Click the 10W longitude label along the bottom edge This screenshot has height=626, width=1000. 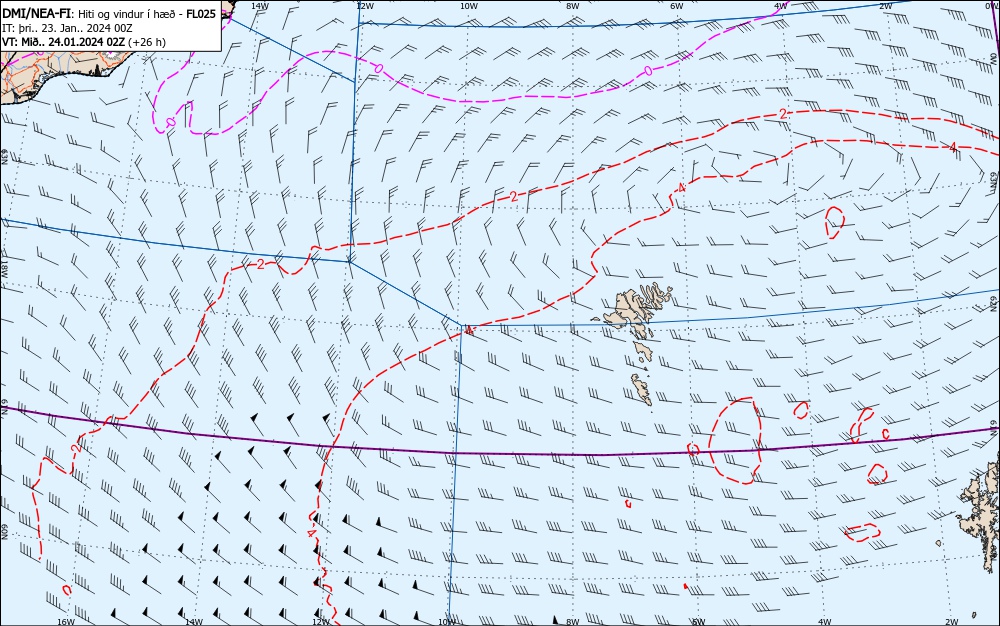coord(447,622)
